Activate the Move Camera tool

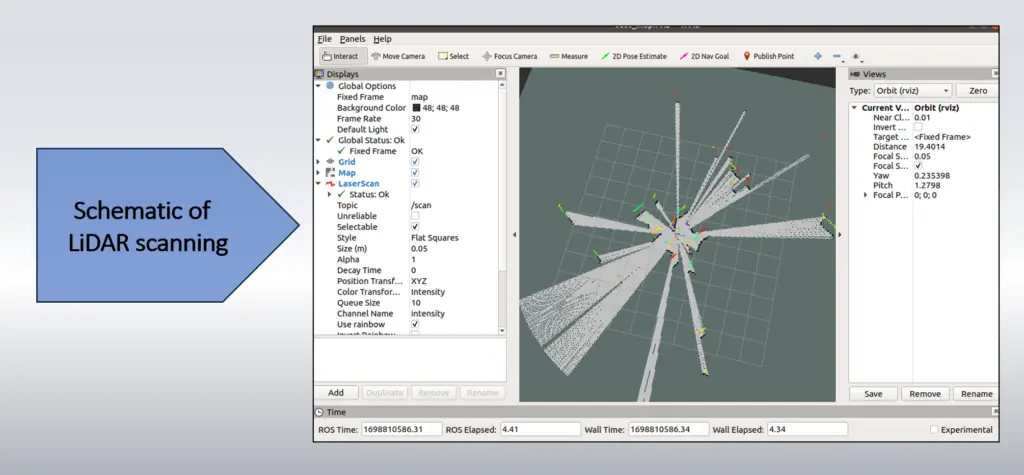pyautogui.click(x=398, y=56)
